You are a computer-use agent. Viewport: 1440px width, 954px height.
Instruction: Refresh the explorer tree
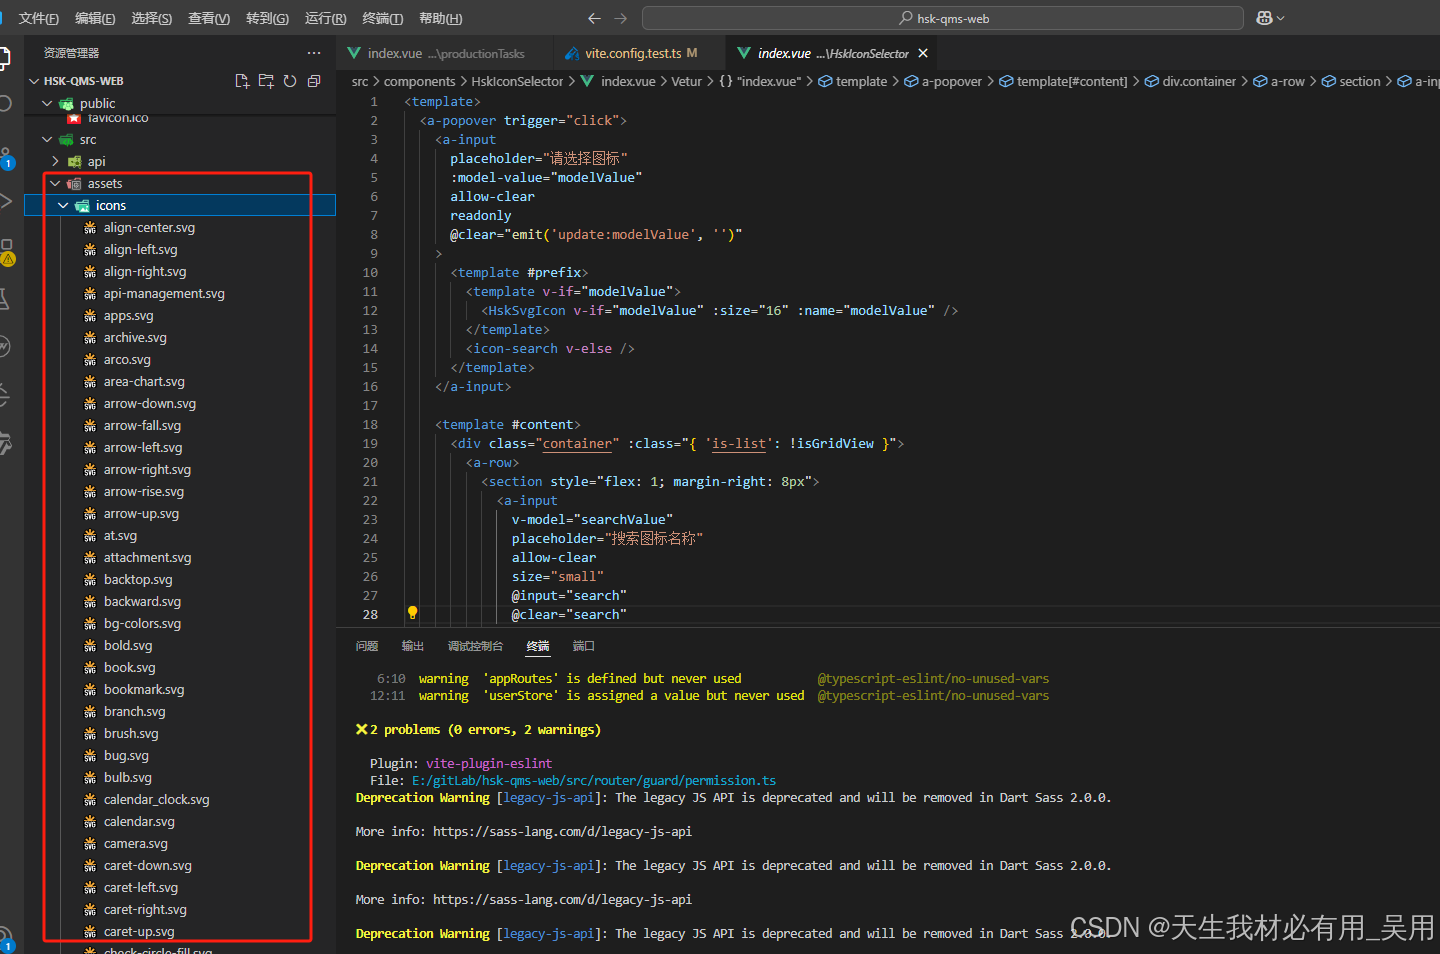tap(290, 81)
